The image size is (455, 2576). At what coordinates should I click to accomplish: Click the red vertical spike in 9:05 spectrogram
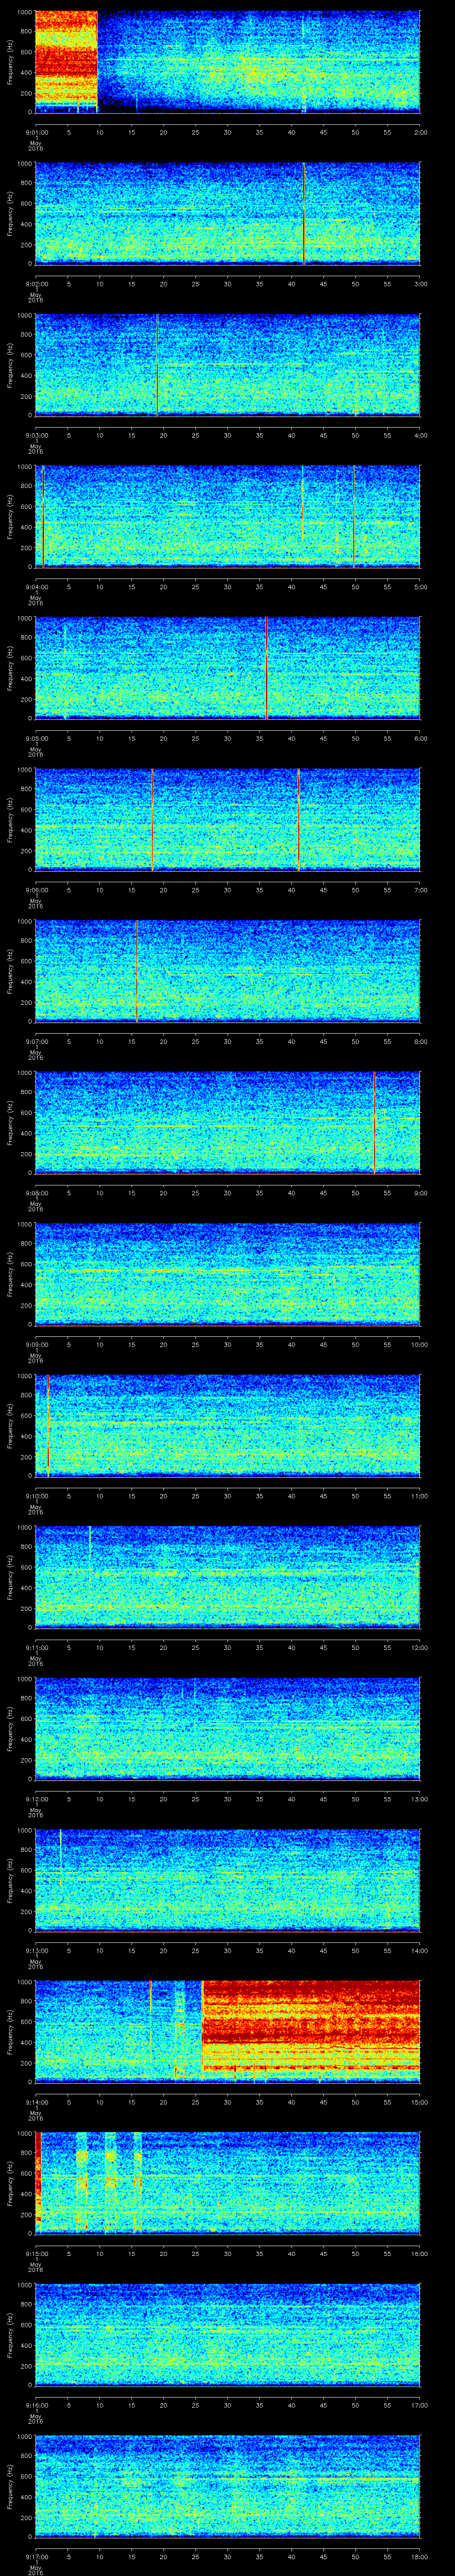267,668
